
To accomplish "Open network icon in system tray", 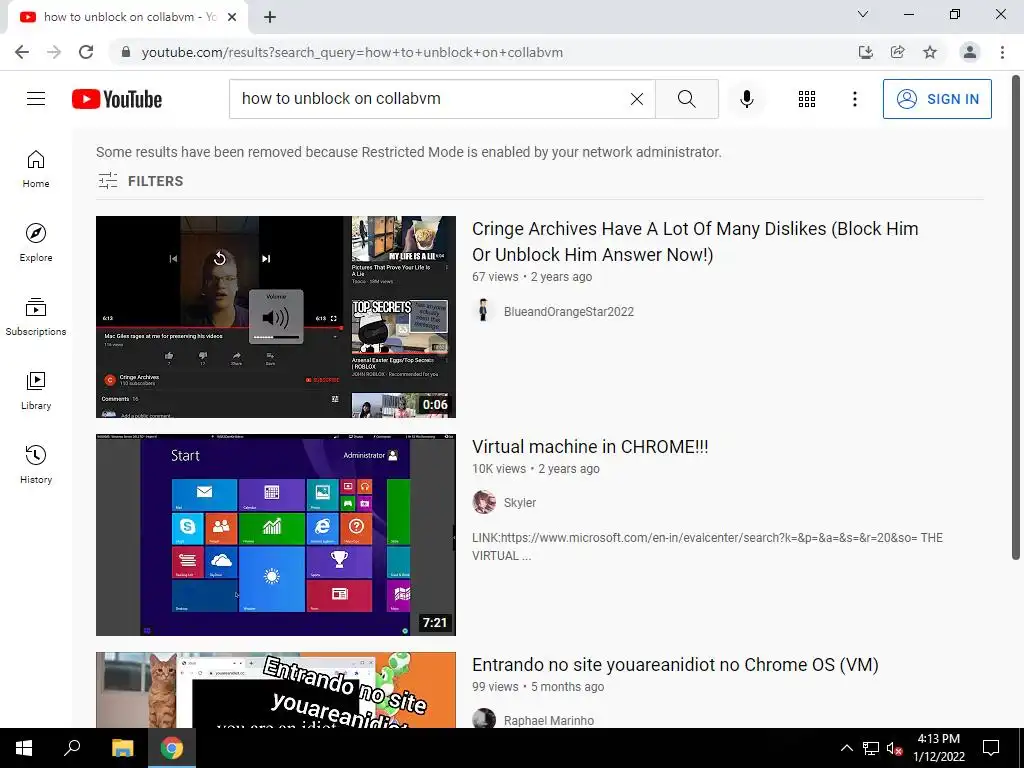I will click(871, 748).
